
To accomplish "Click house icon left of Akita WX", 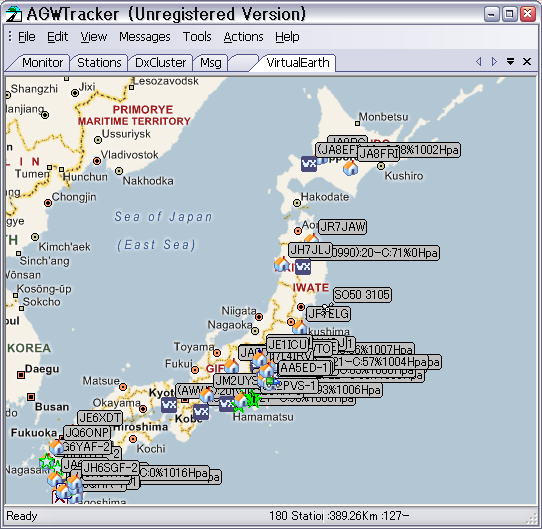I will (x=282, y=264).
